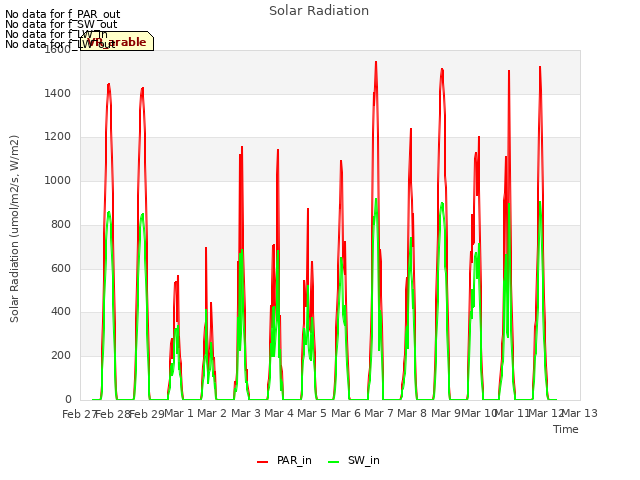The width and height of the screenshot is (640, 480).
Task: Click the Feb 27 x-axis tick label
Action: click(79, 414)
